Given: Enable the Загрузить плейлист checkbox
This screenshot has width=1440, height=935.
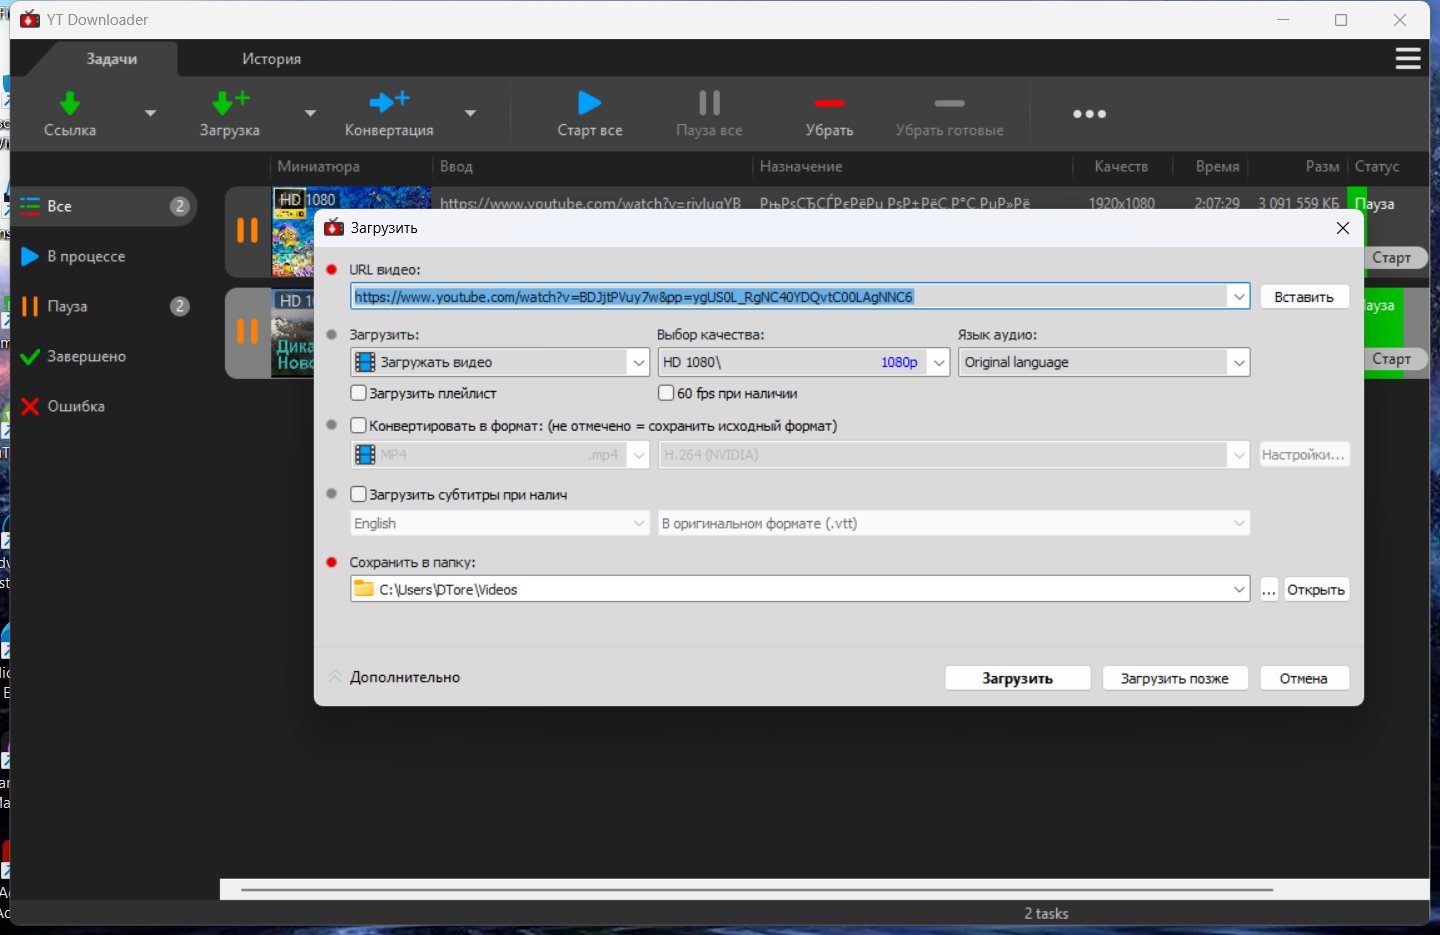Looking at the screenshot, I should 359,393.
